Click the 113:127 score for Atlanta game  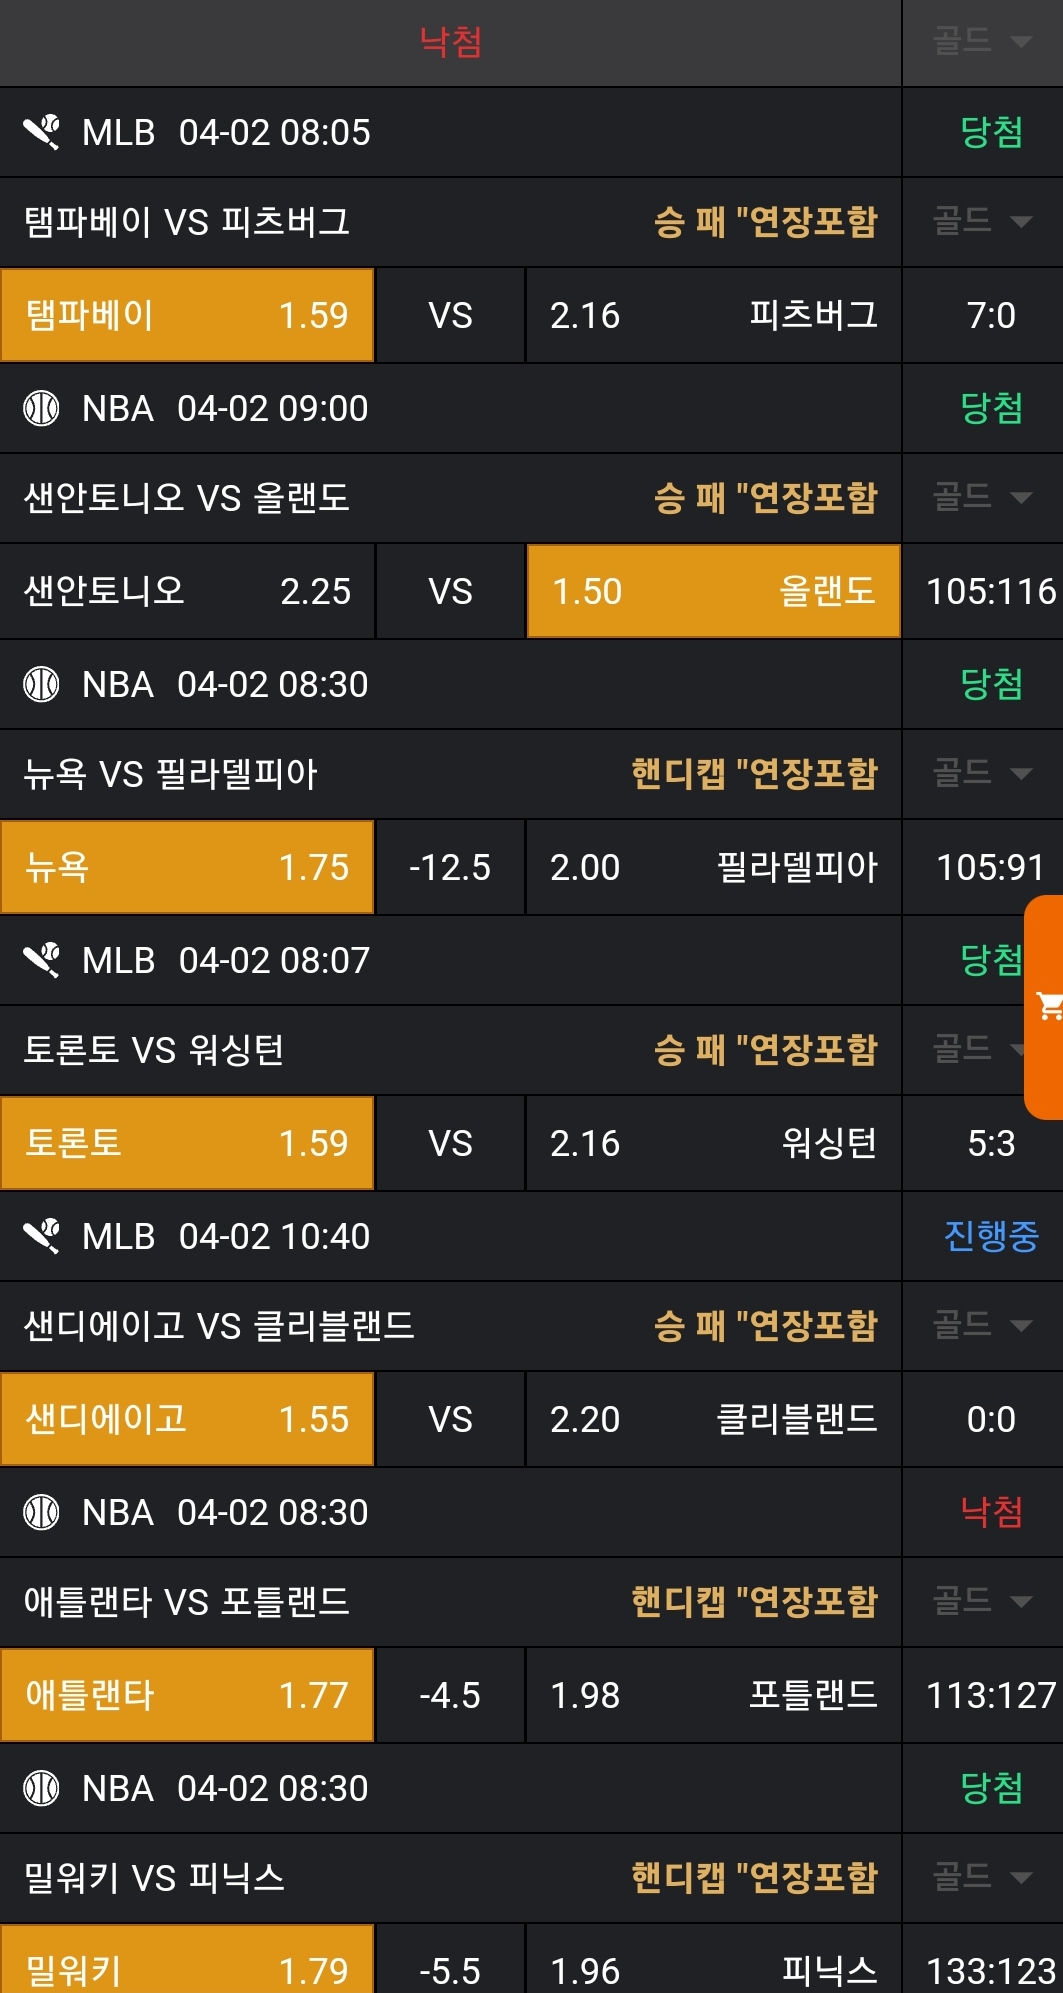[990, 1695]
